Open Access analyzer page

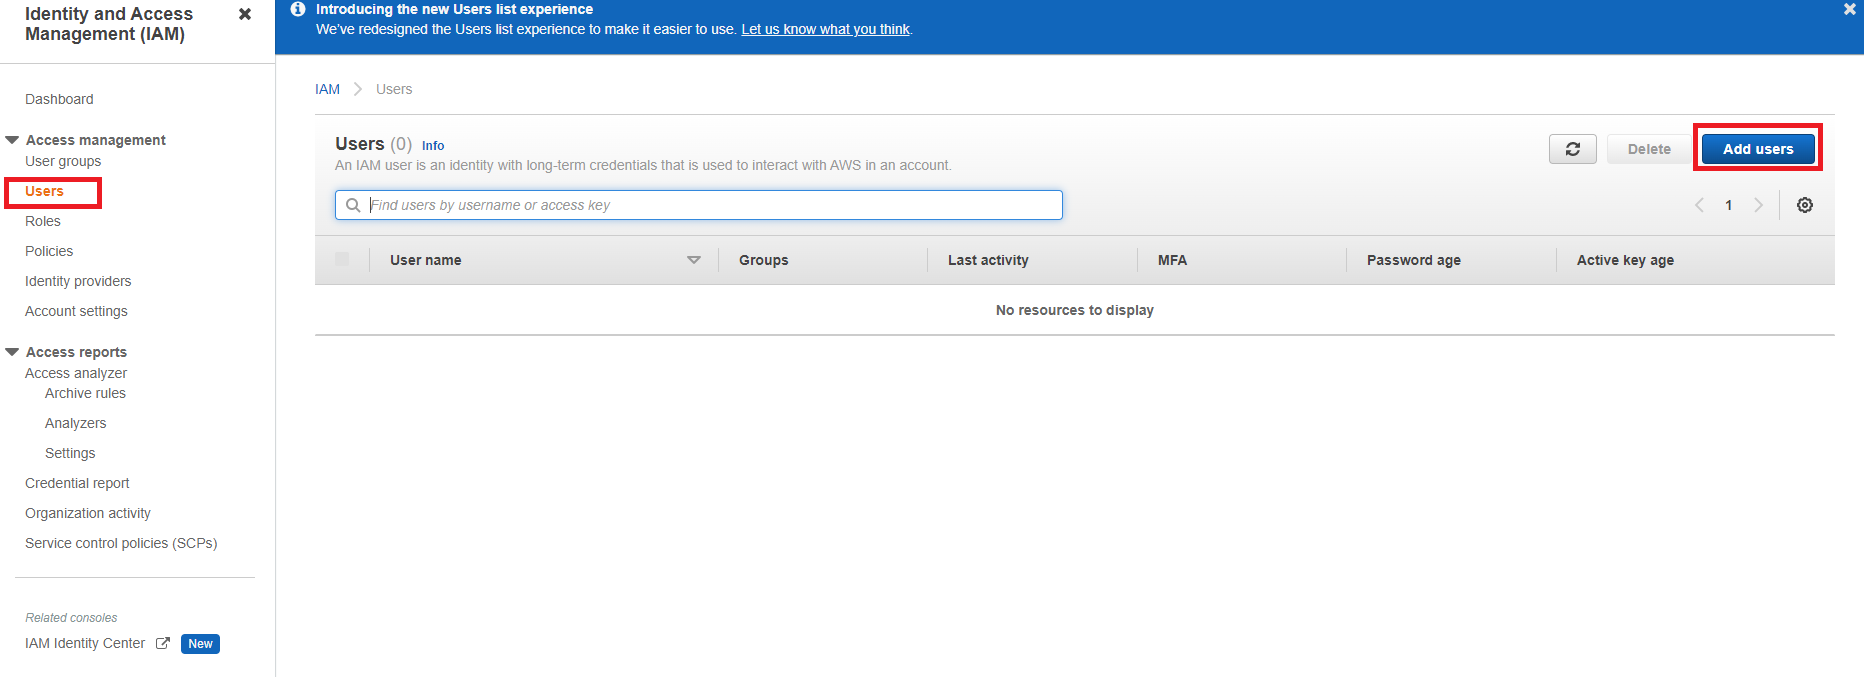[76, 373]
